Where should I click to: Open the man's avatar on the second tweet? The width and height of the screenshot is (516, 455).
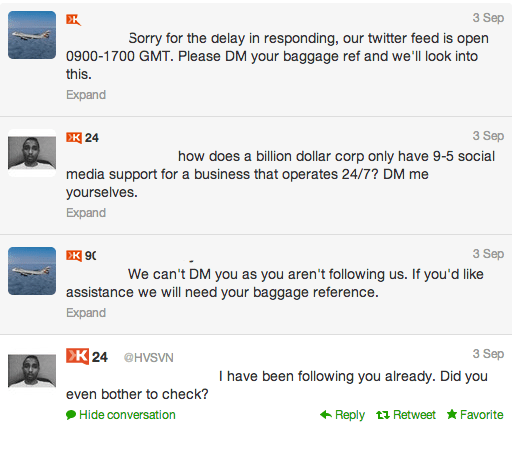pyautogui.click(x=32, y=153)
